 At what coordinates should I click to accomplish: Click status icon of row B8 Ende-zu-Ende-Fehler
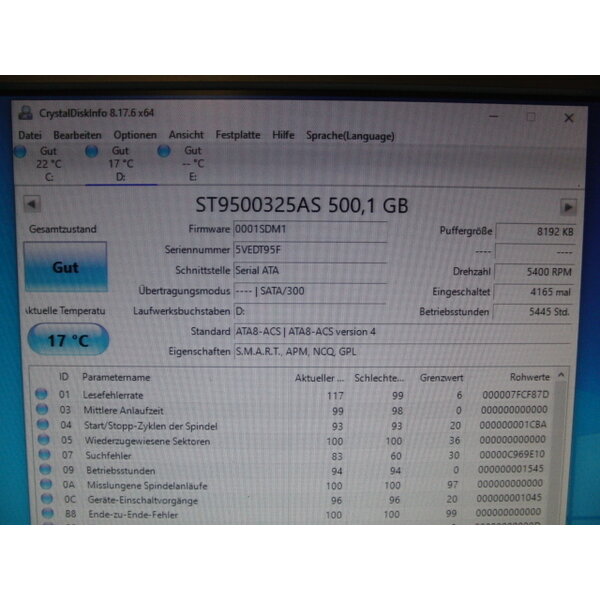(x=47, y=513)
